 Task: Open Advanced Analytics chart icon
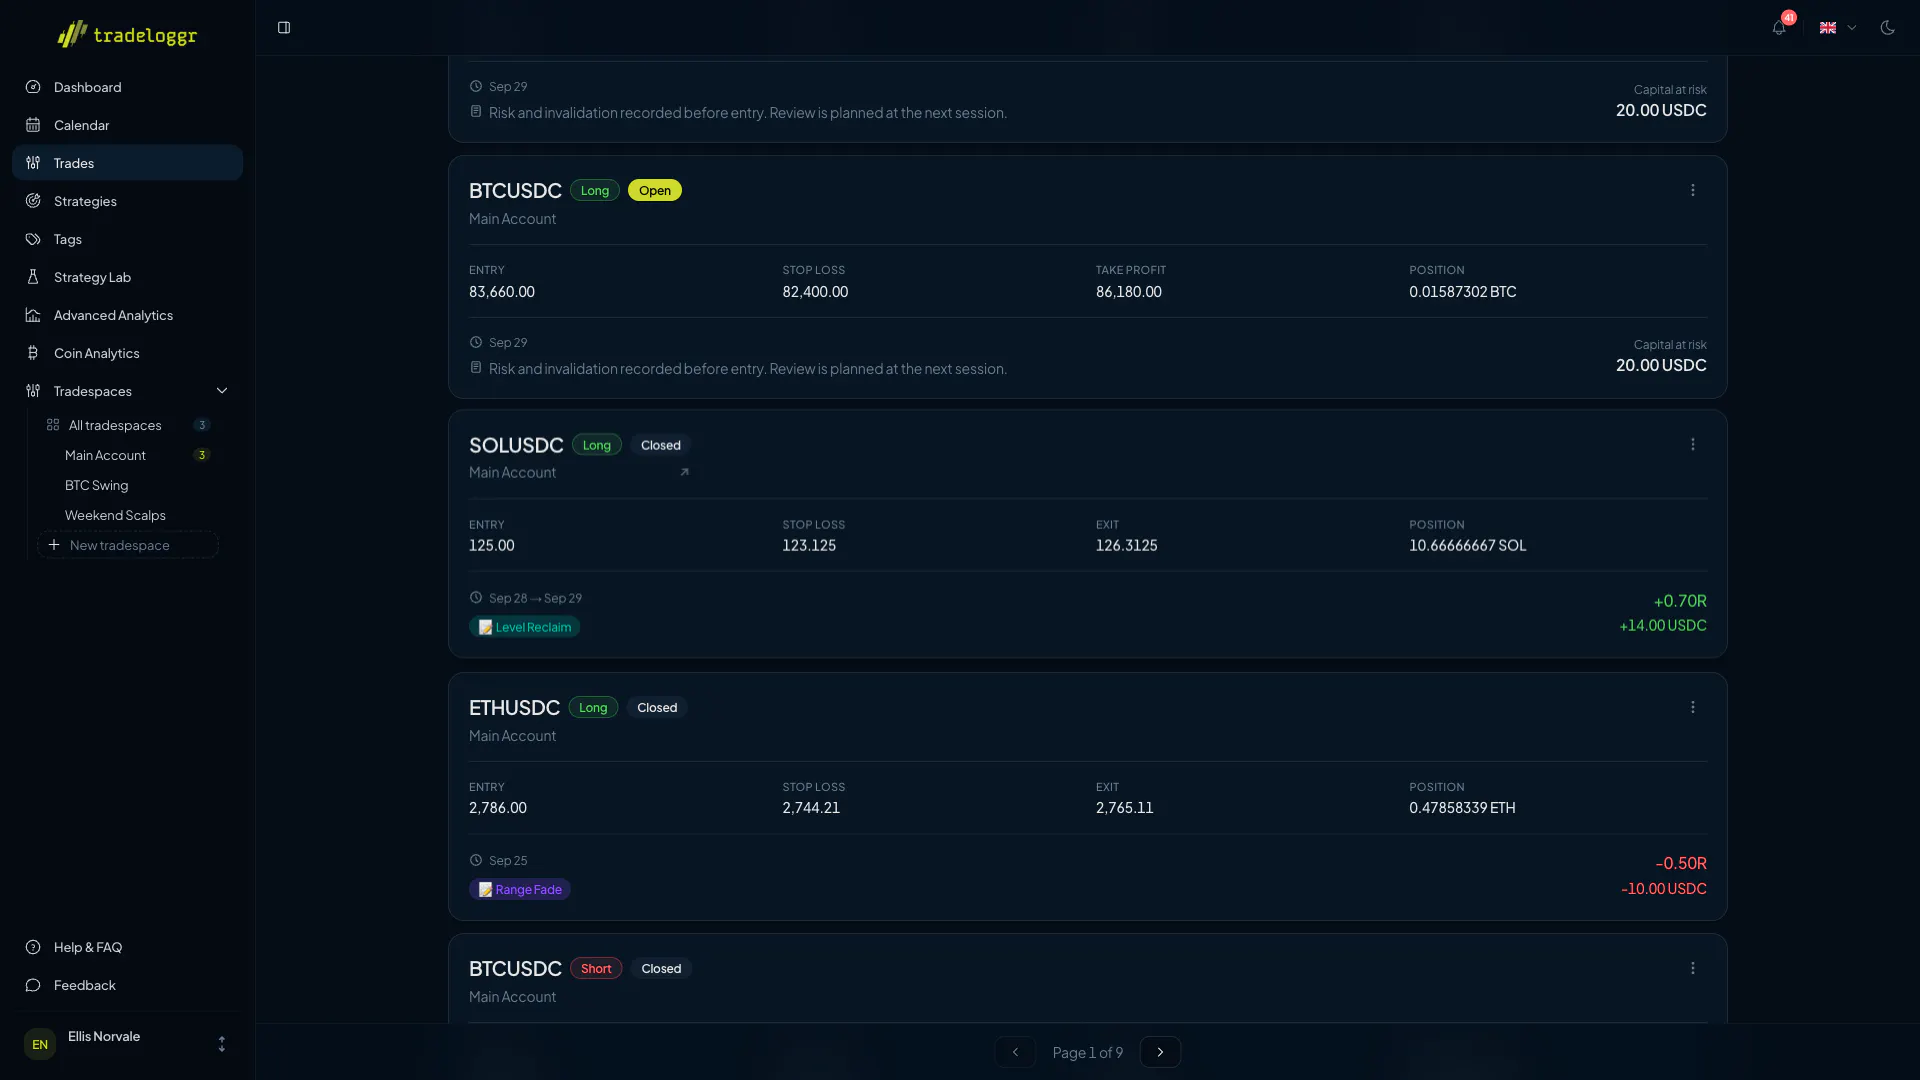coord(33,315)
